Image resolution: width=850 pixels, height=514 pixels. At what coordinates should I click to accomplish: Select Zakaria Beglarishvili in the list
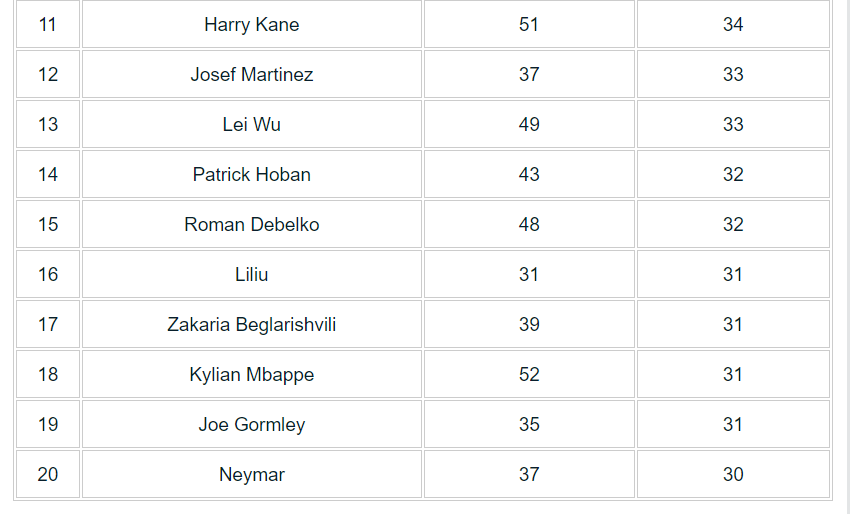[x=252, y=324]
